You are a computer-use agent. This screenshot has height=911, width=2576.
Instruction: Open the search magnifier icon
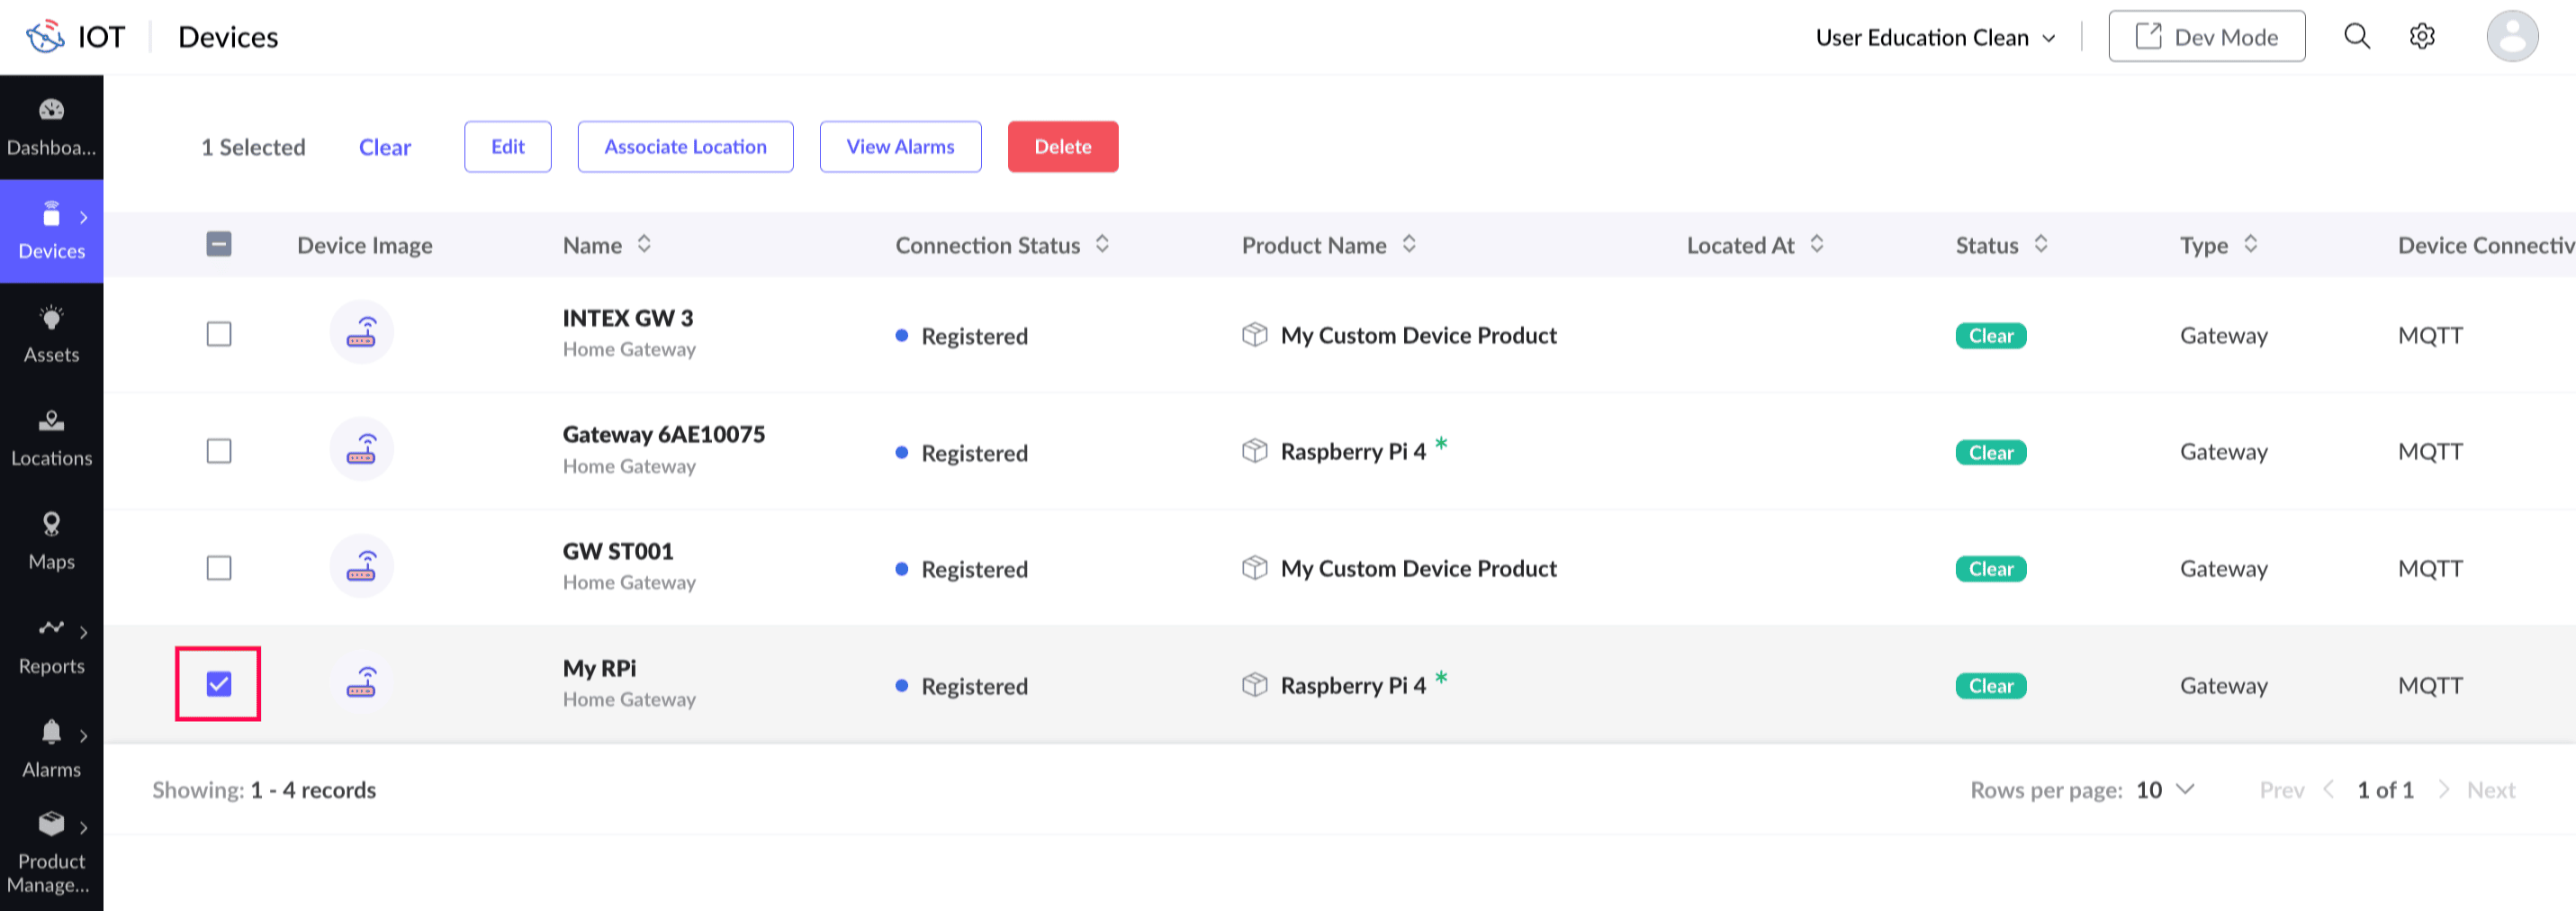[x=2357, y=37]
